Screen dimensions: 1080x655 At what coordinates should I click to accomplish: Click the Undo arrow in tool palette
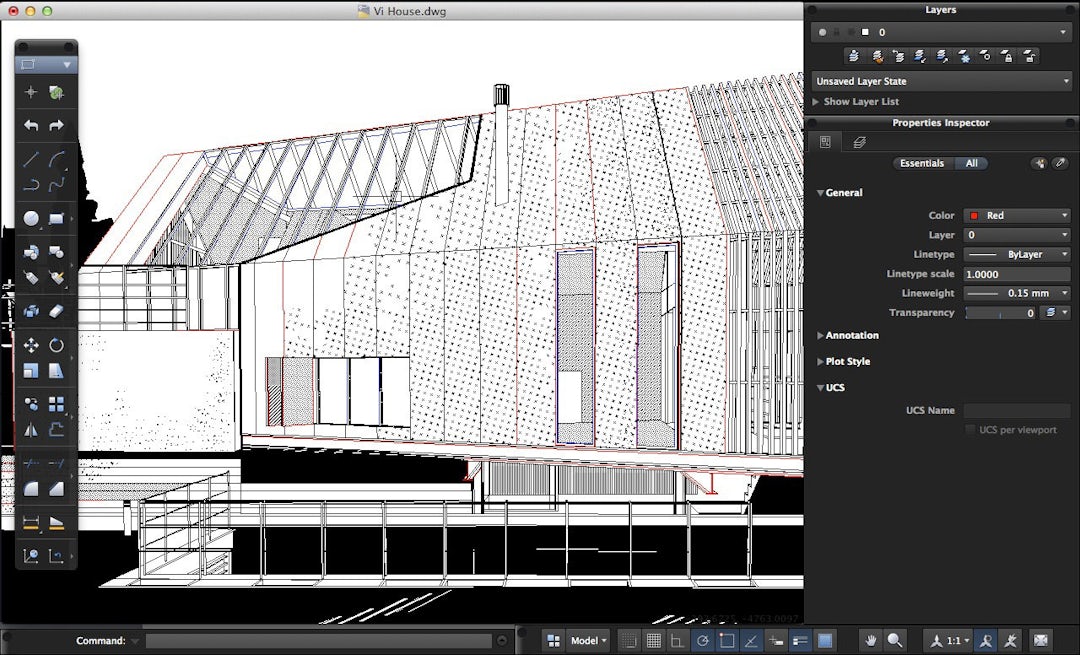pyautogui.click(x=31, y=125)
